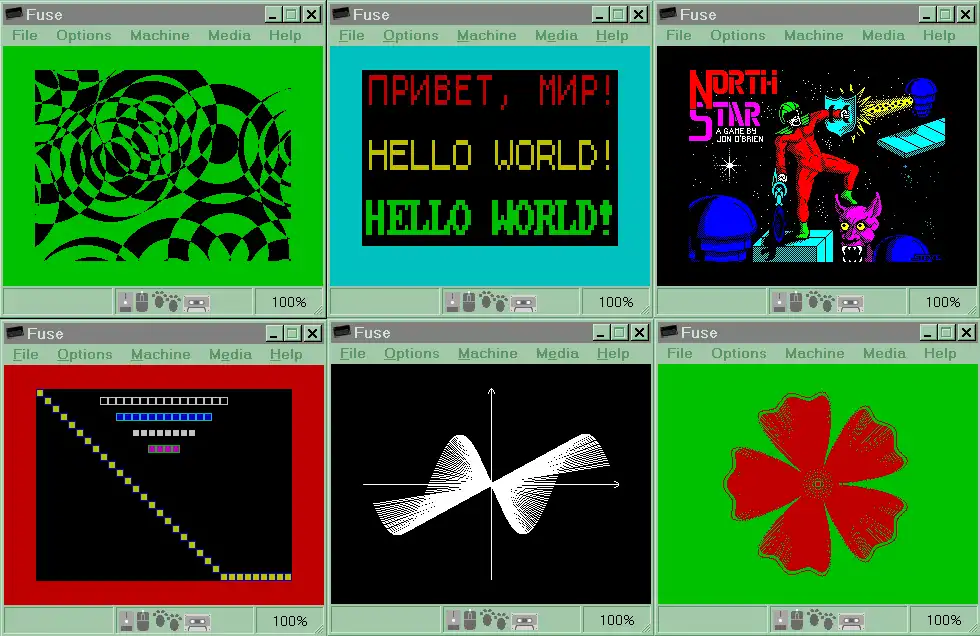
Task: Open Options menu in graph axes window
Action: 412,354
